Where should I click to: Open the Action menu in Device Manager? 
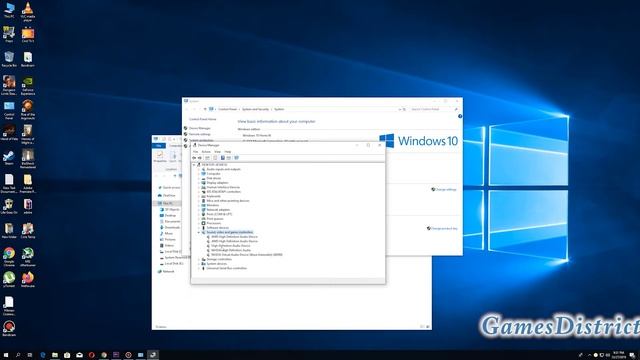[x=206, y=152]
